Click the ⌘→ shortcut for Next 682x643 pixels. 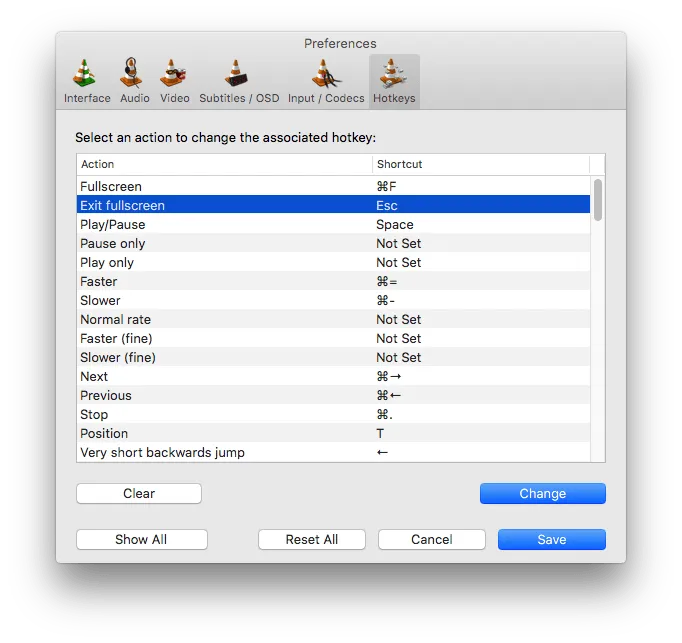coord(389,376)
